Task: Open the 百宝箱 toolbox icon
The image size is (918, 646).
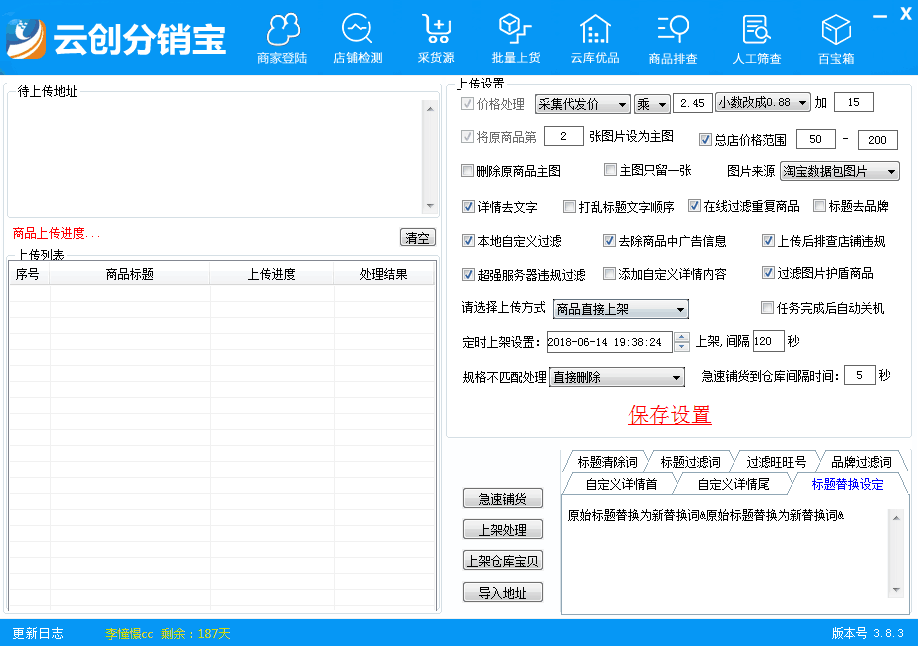Action: (x=836, y=38)
